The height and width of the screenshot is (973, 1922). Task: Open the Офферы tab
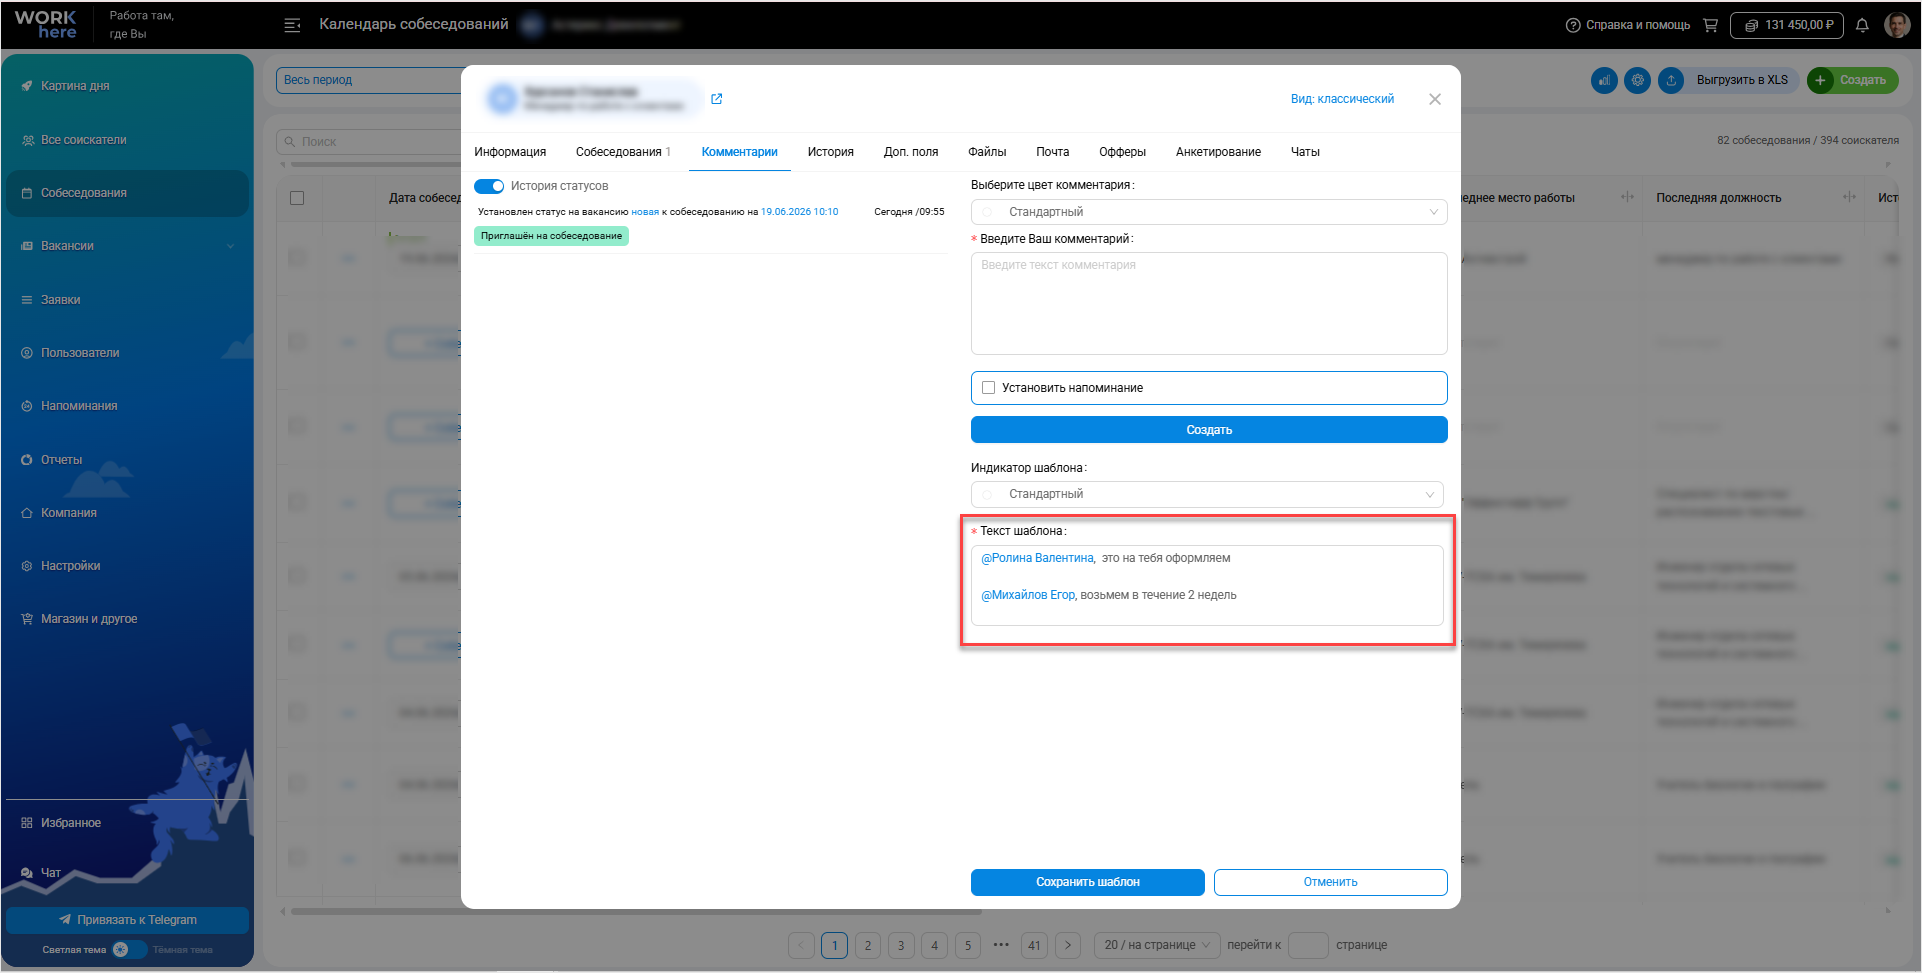click(x=1122, y=152)
